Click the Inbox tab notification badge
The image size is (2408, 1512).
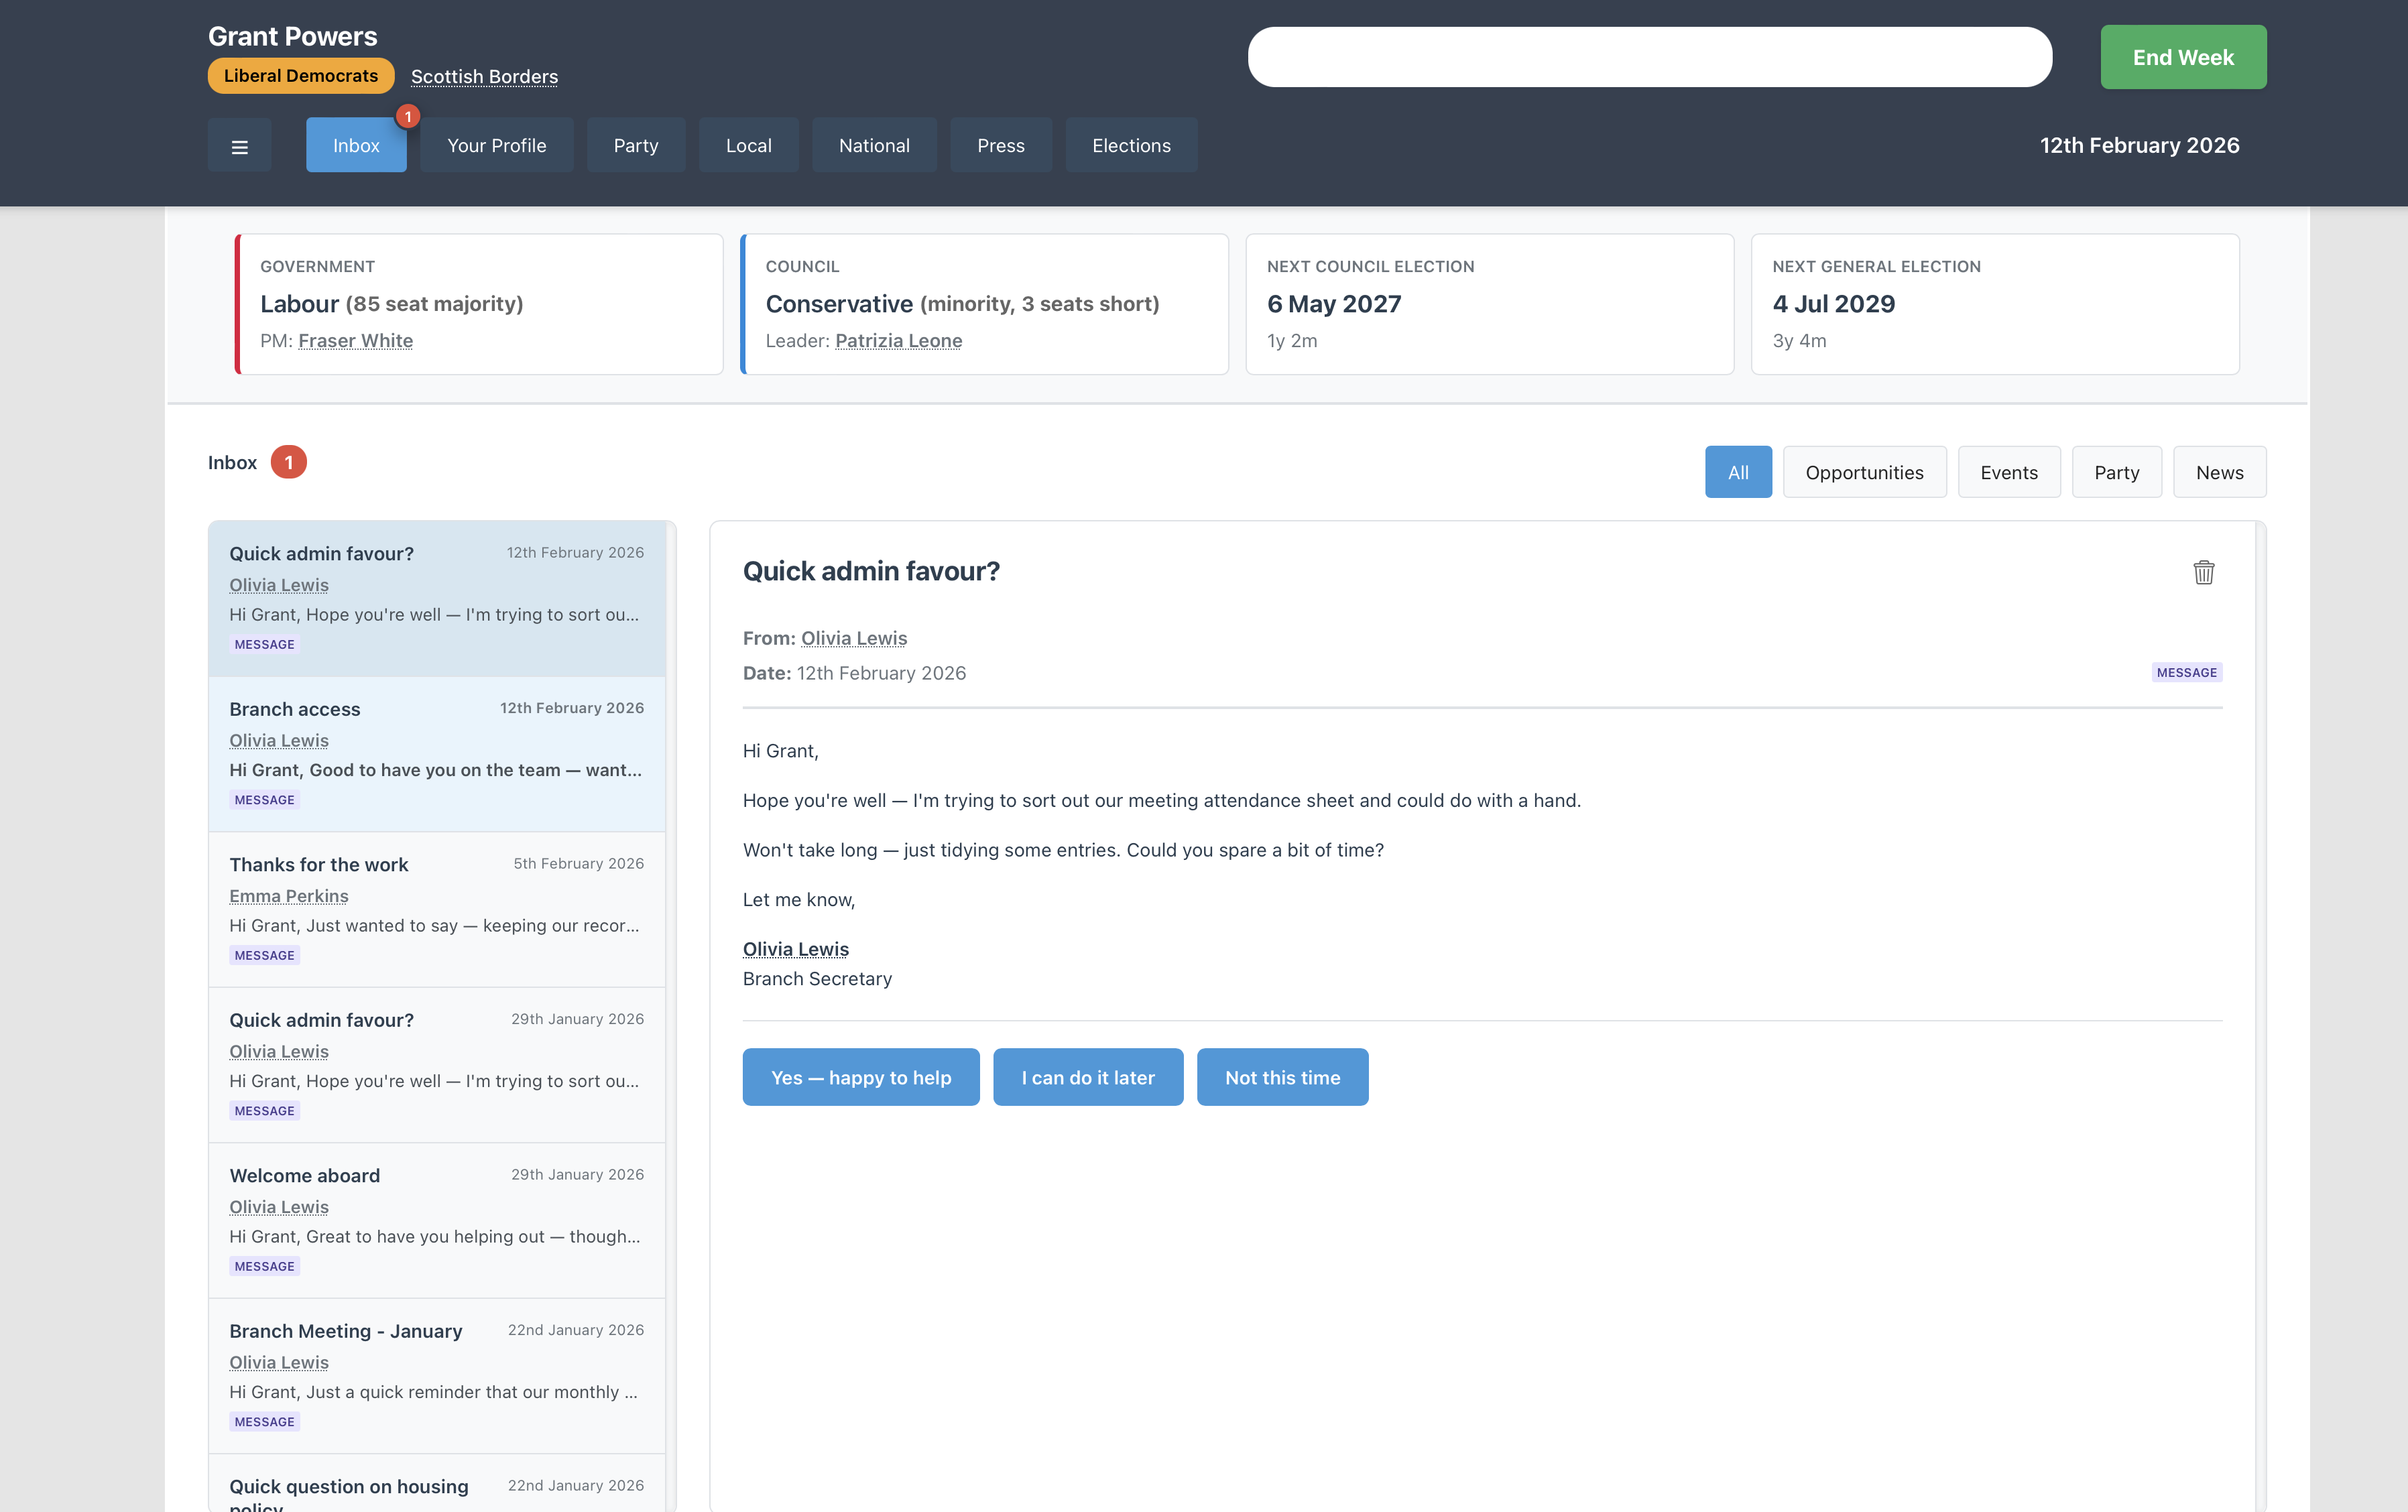407,117
